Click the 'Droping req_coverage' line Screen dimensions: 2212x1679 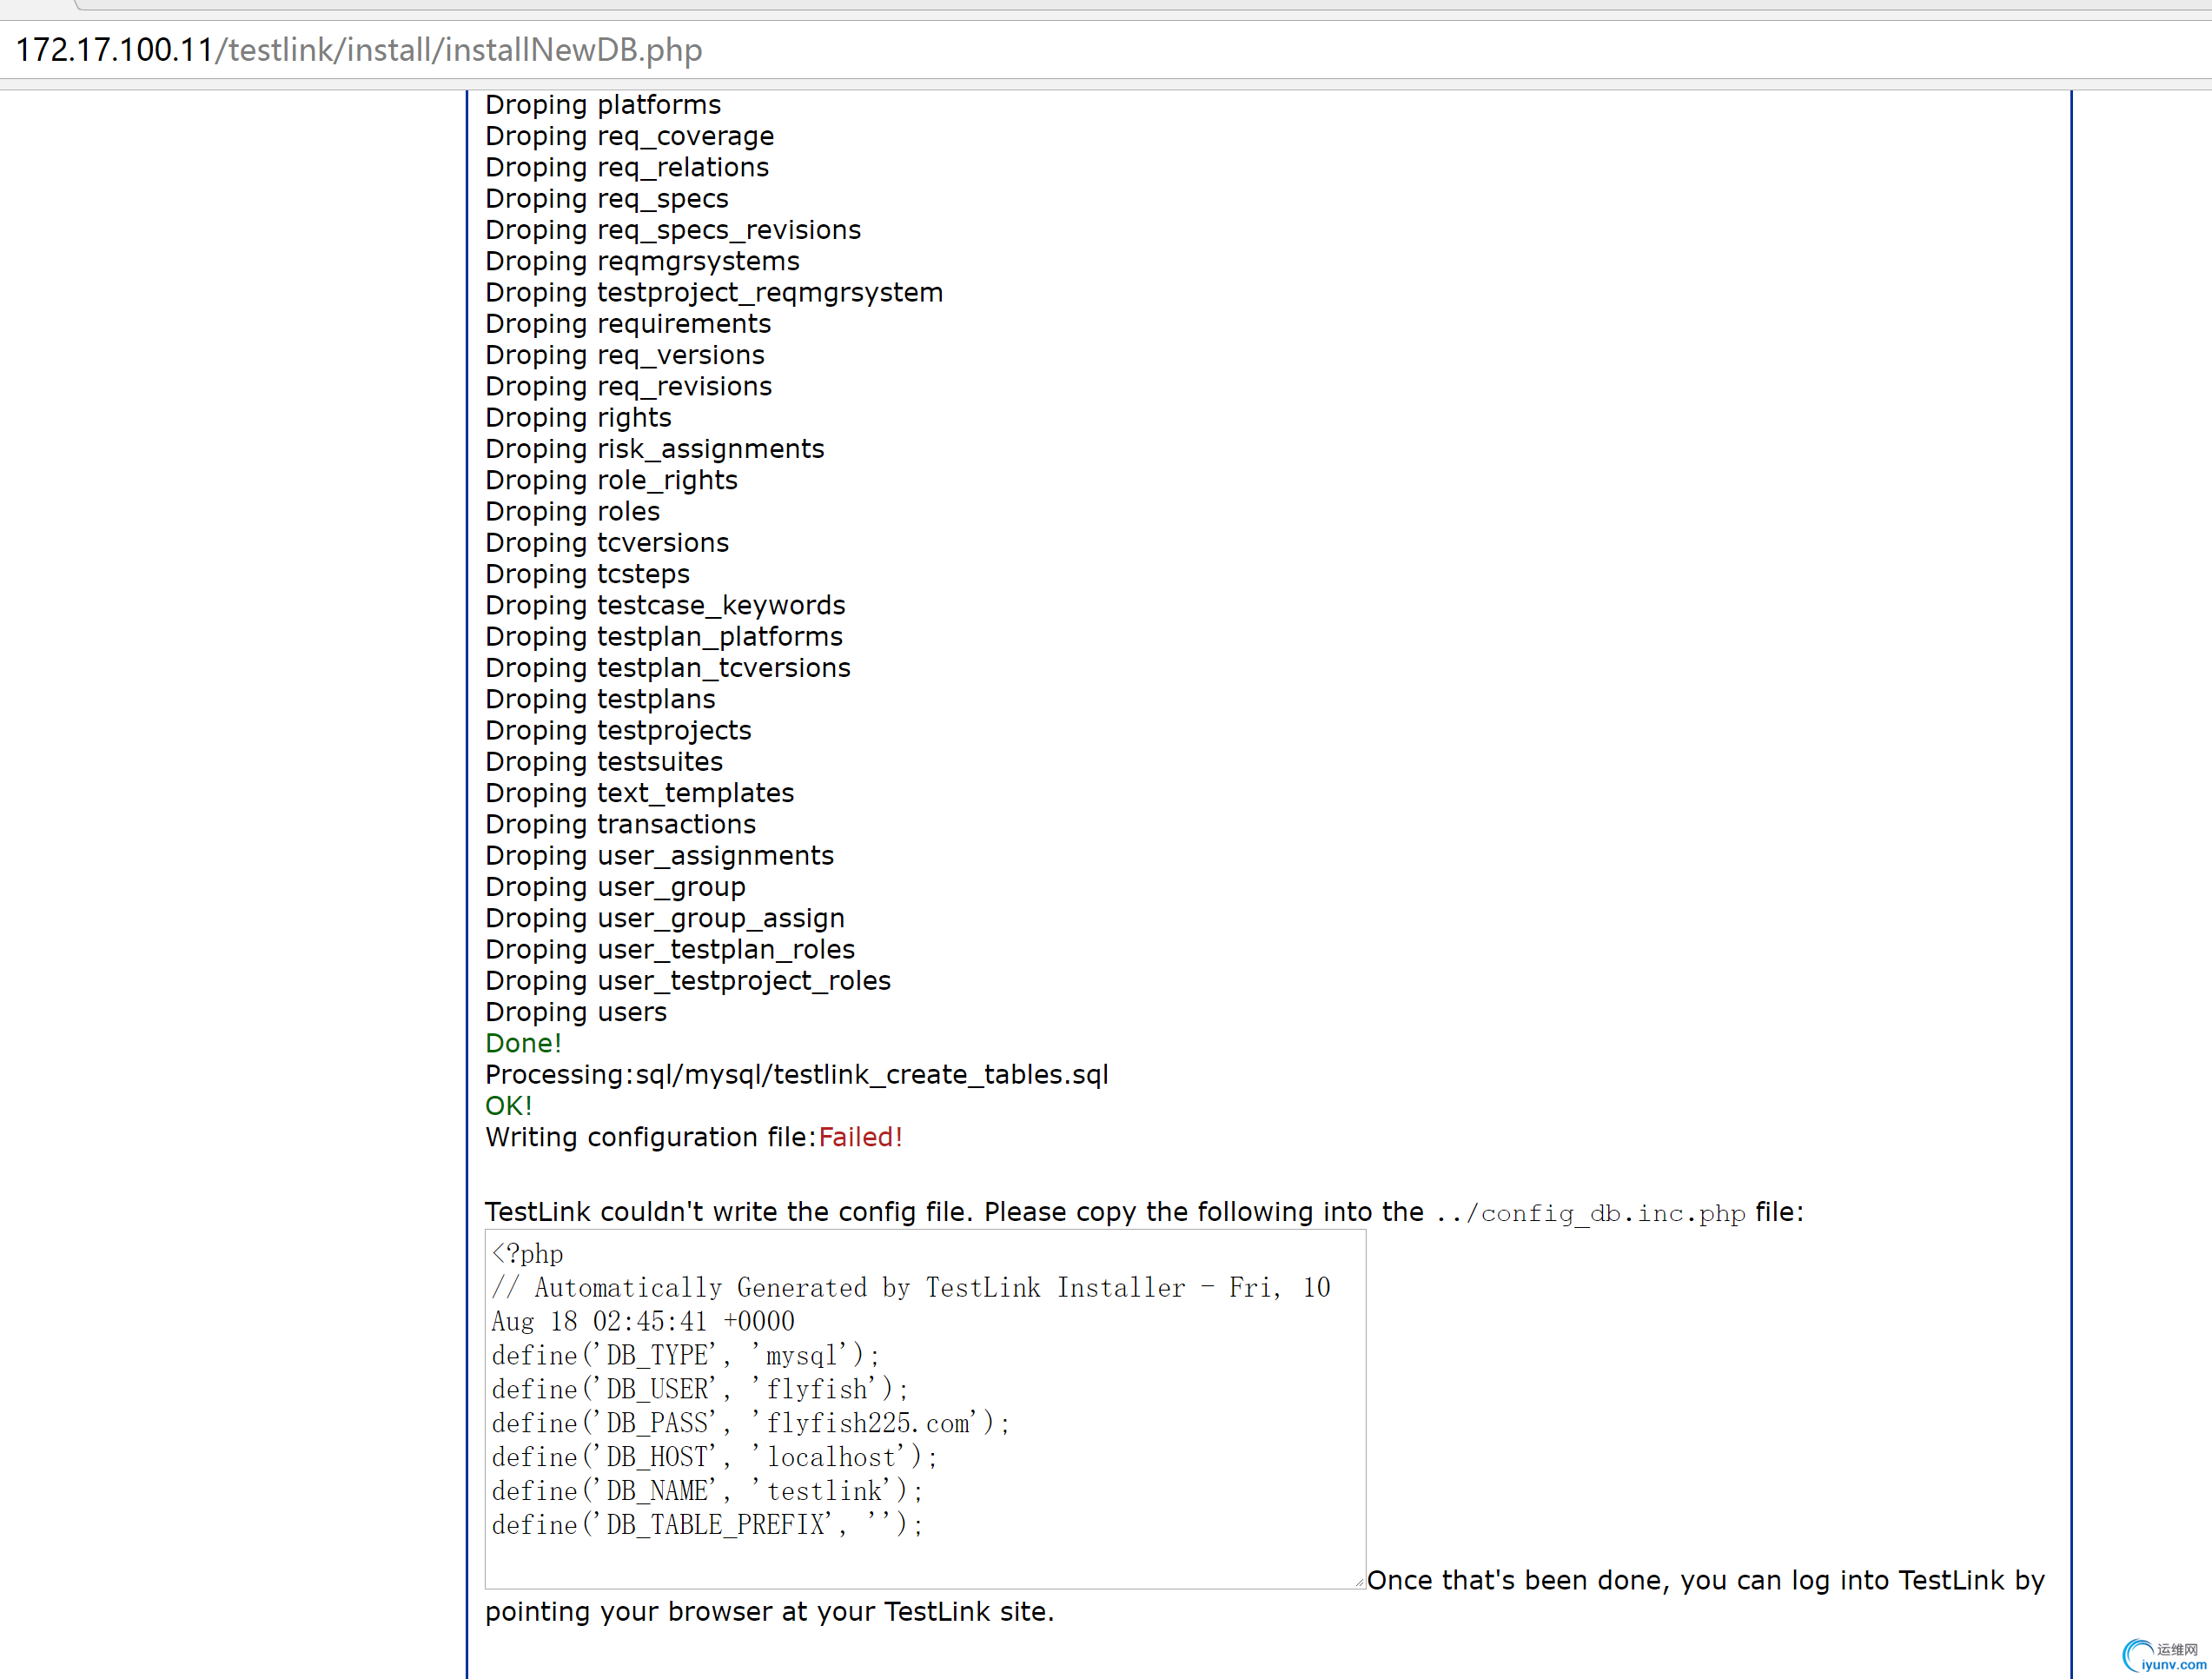[x=630, y=136]
